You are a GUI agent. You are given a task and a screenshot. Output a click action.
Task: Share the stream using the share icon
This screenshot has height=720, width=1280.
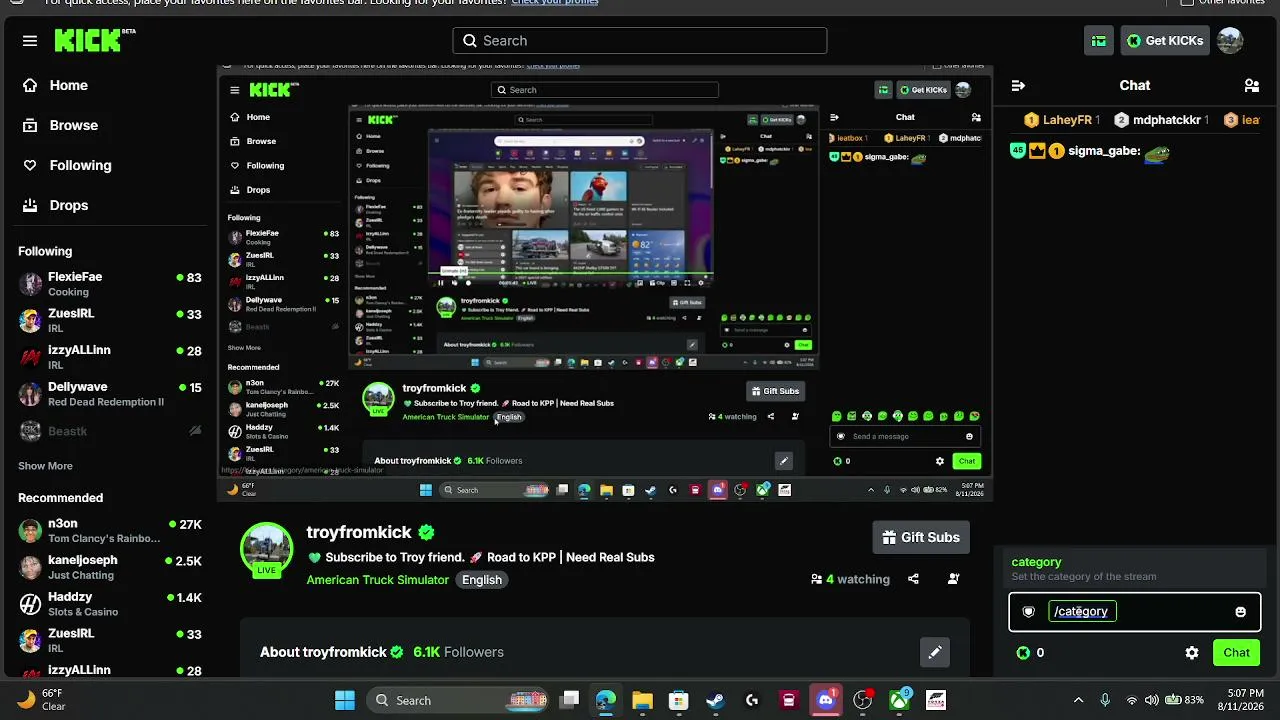tap(913, 579)
